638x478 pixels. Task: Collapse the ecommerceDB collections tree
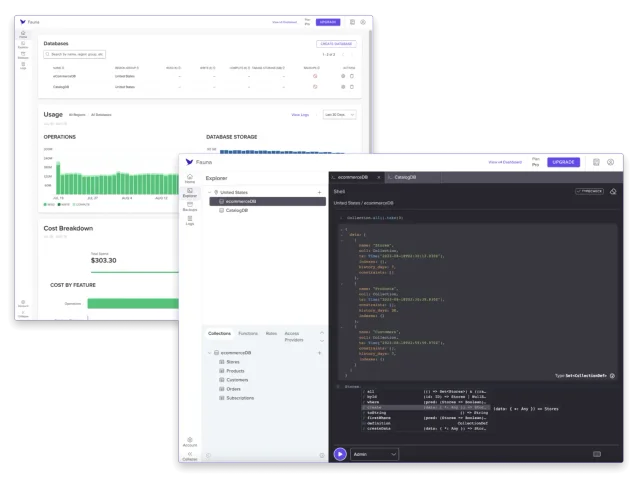[x=209, y=353]
